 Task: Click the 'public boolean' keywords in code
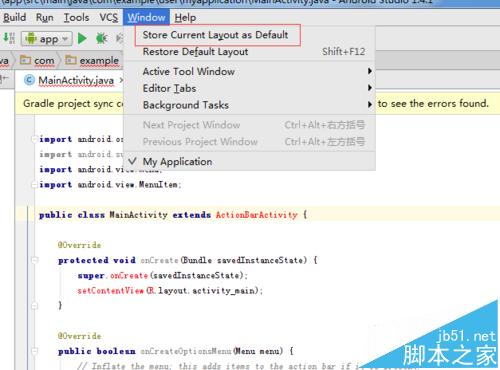pyautogui.click(x=97, y=351)
